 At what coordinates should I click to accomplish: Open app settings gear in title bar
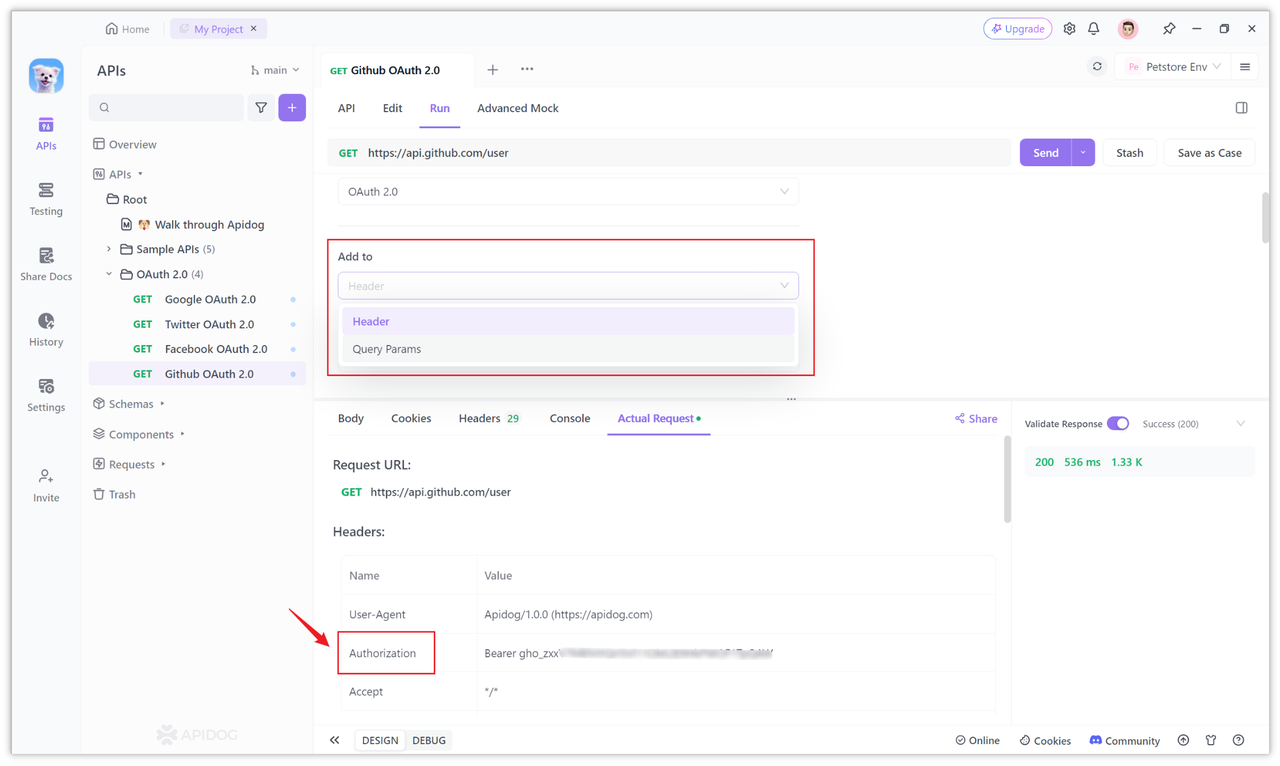tap(1069, 29)
